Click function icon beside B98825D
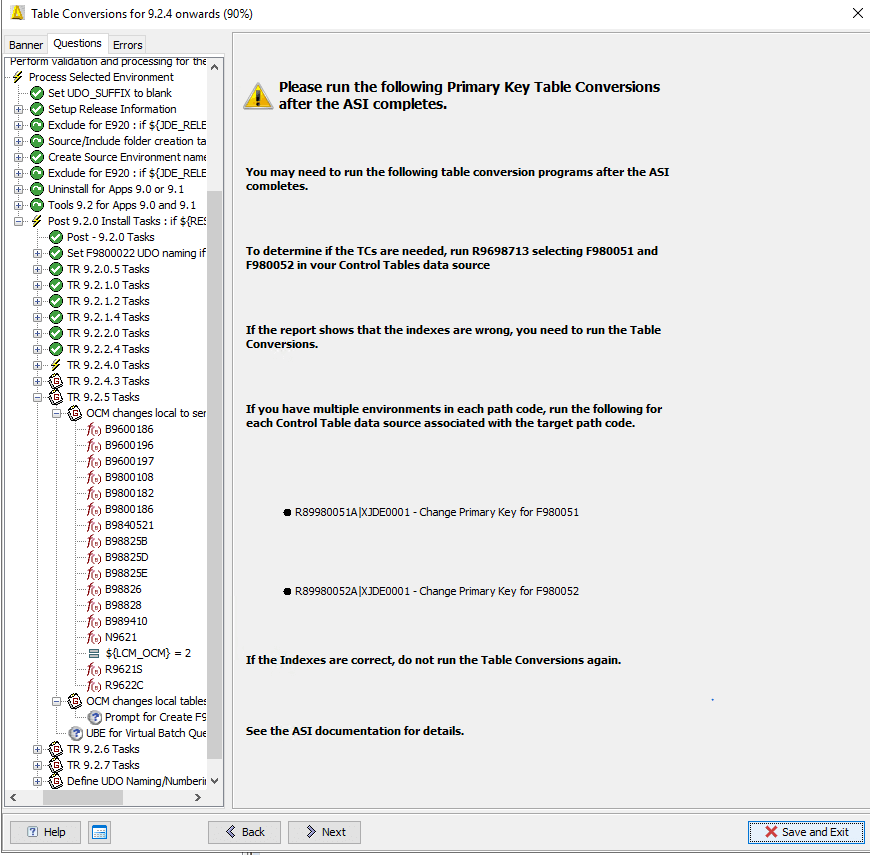This screenshot has width=870, height=855. (x=94, y=558)
